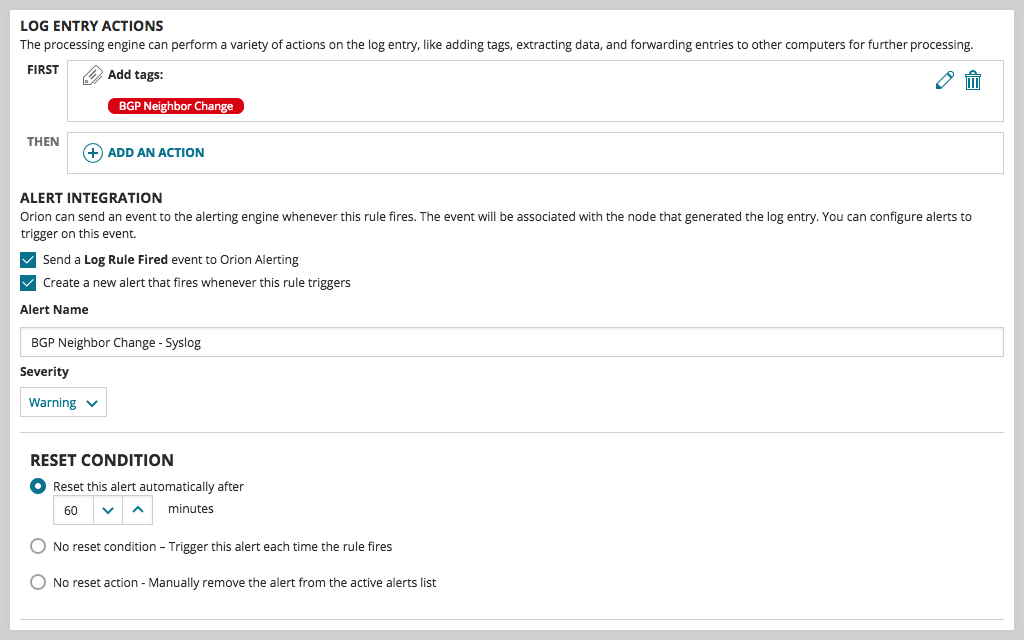The width and height of the screenshot is (1024, 640).
Task: Click the circled plus icon in the THEN row
Action: [x=91, y=153]
